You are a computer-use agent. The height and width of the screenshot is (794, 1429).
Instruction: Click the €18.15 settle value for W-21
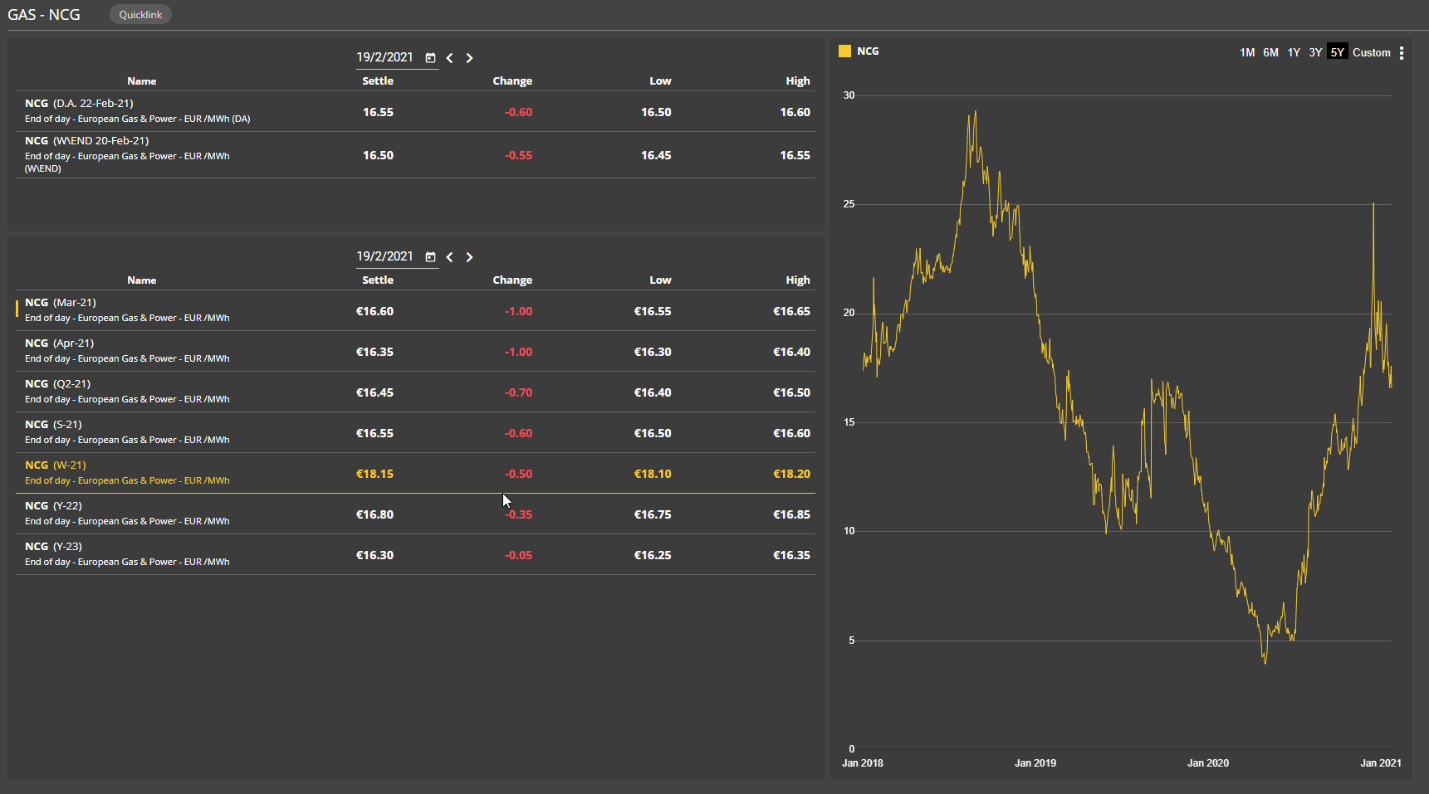click(375, 473)
